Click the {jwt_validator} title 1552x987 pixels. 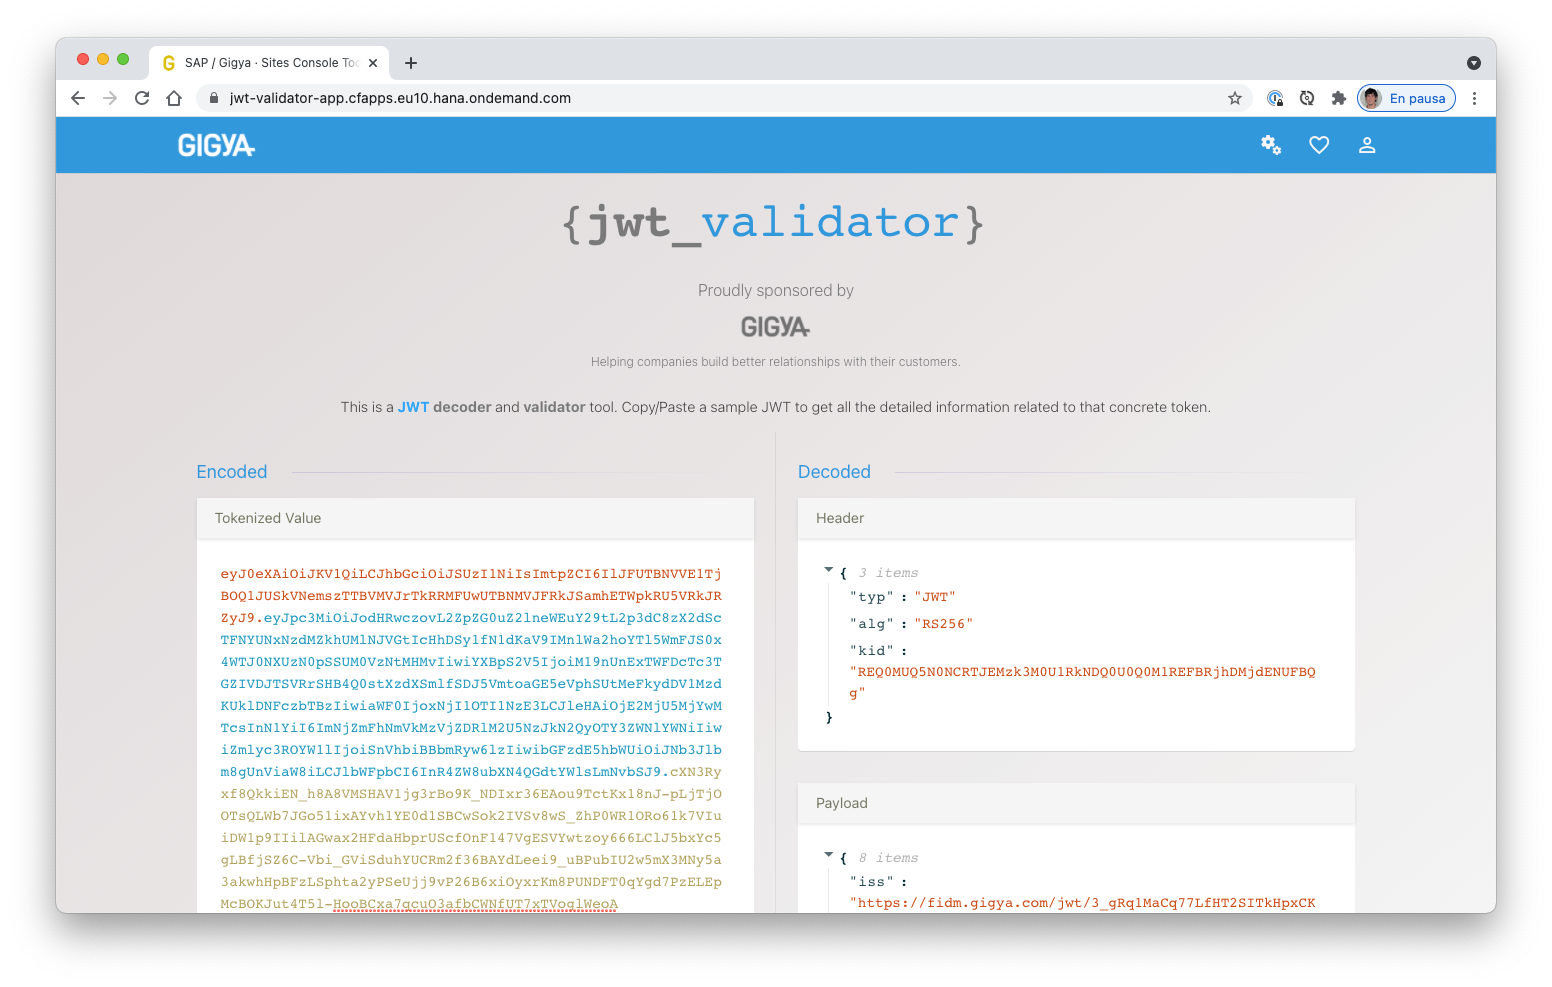point(774,223)
